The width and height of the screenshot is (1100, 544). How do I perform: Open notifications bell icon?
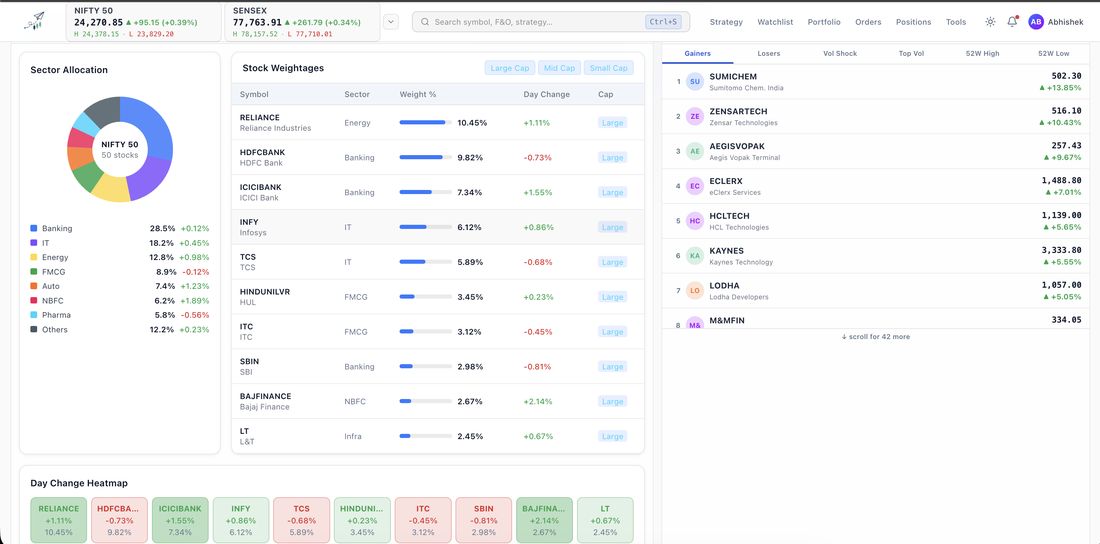[1012, 22]
